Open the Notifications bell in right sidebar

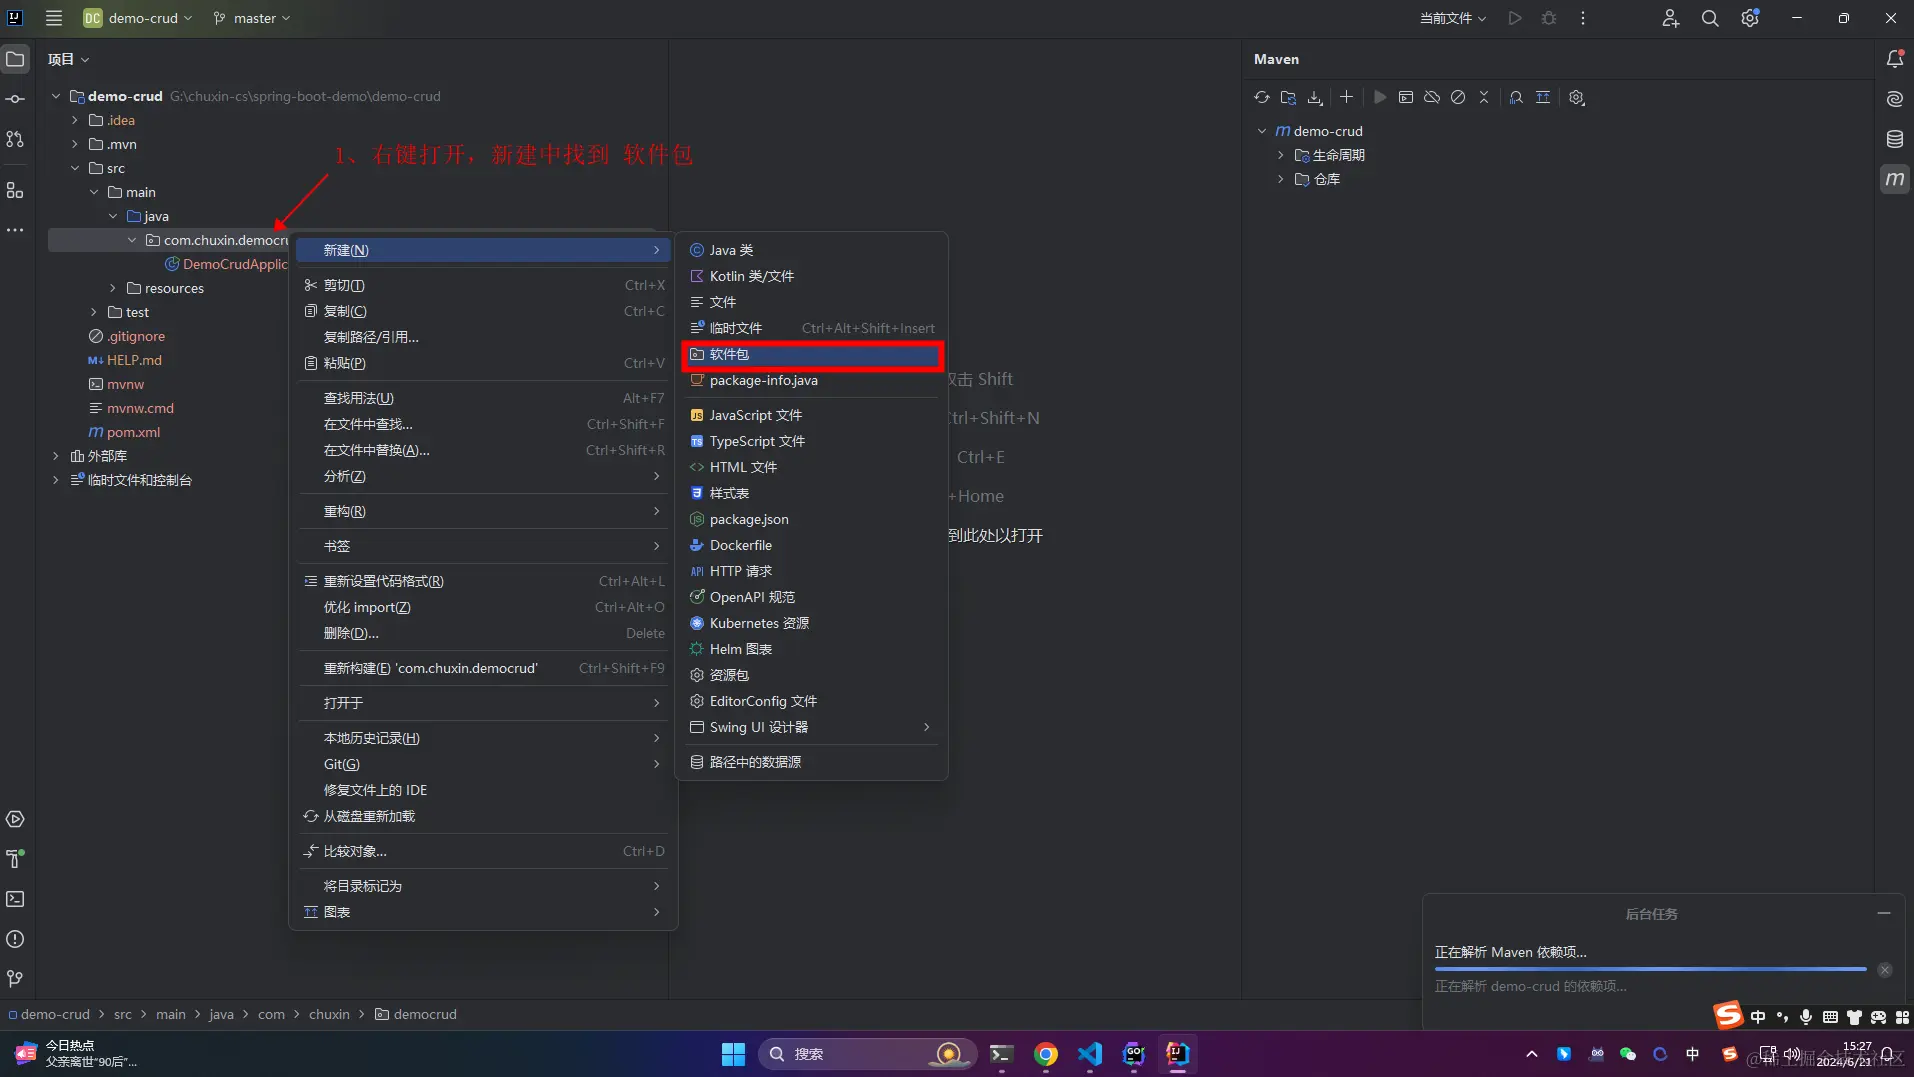coord(1894,59)
